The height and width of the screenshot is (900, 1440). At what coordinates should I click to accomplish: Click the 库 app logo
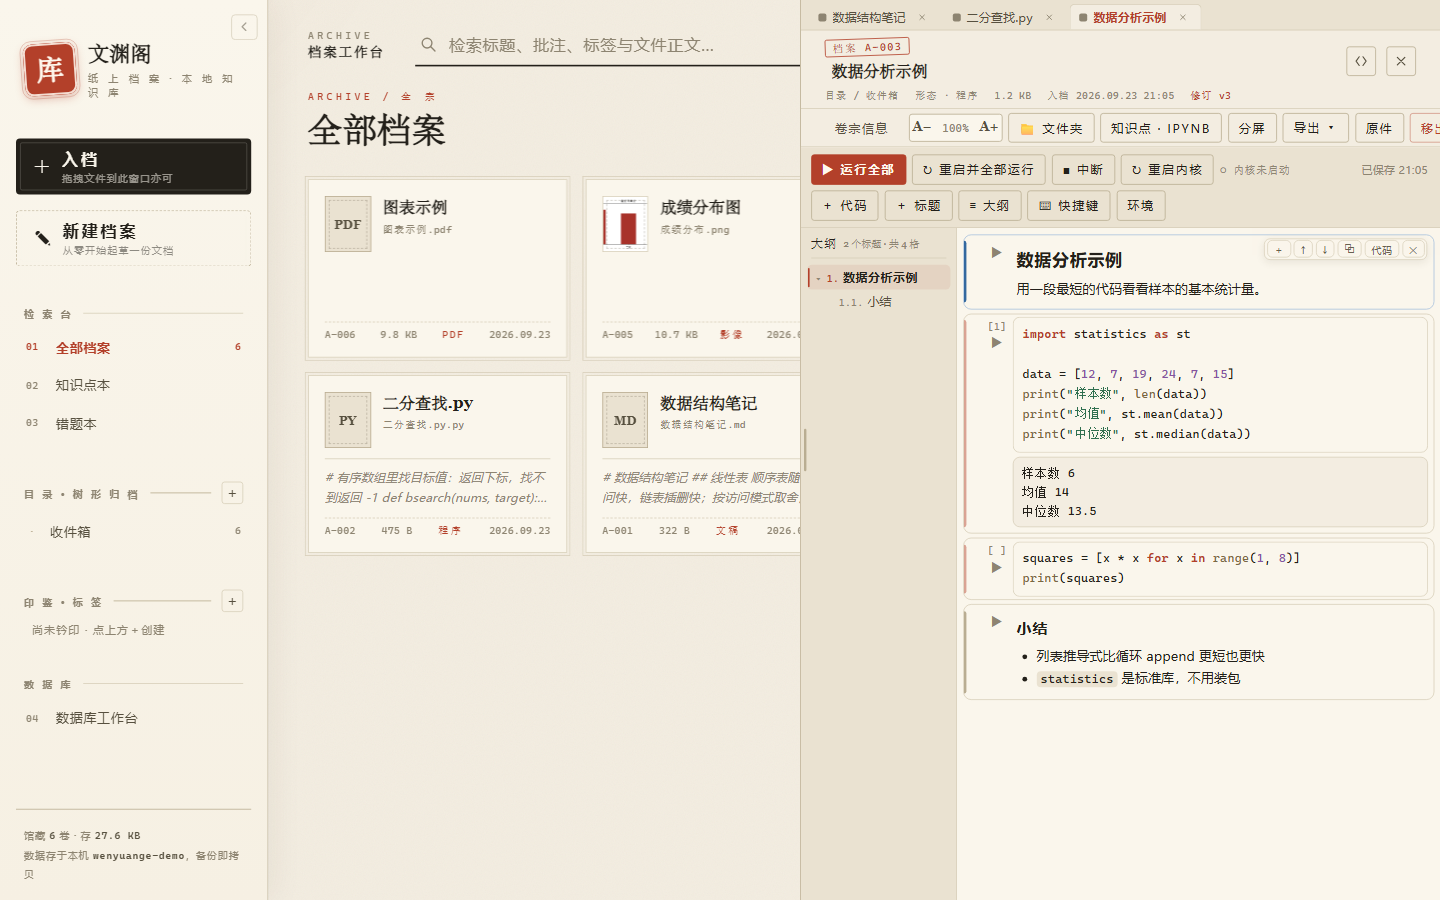pos(49,70)
